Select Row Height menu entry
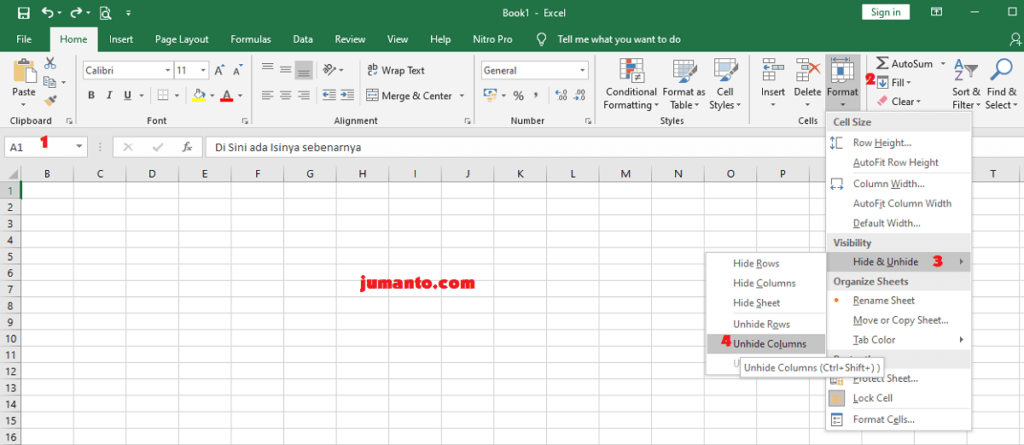Viewport: 1024px width, 445px height. click(x=899, y=142)
